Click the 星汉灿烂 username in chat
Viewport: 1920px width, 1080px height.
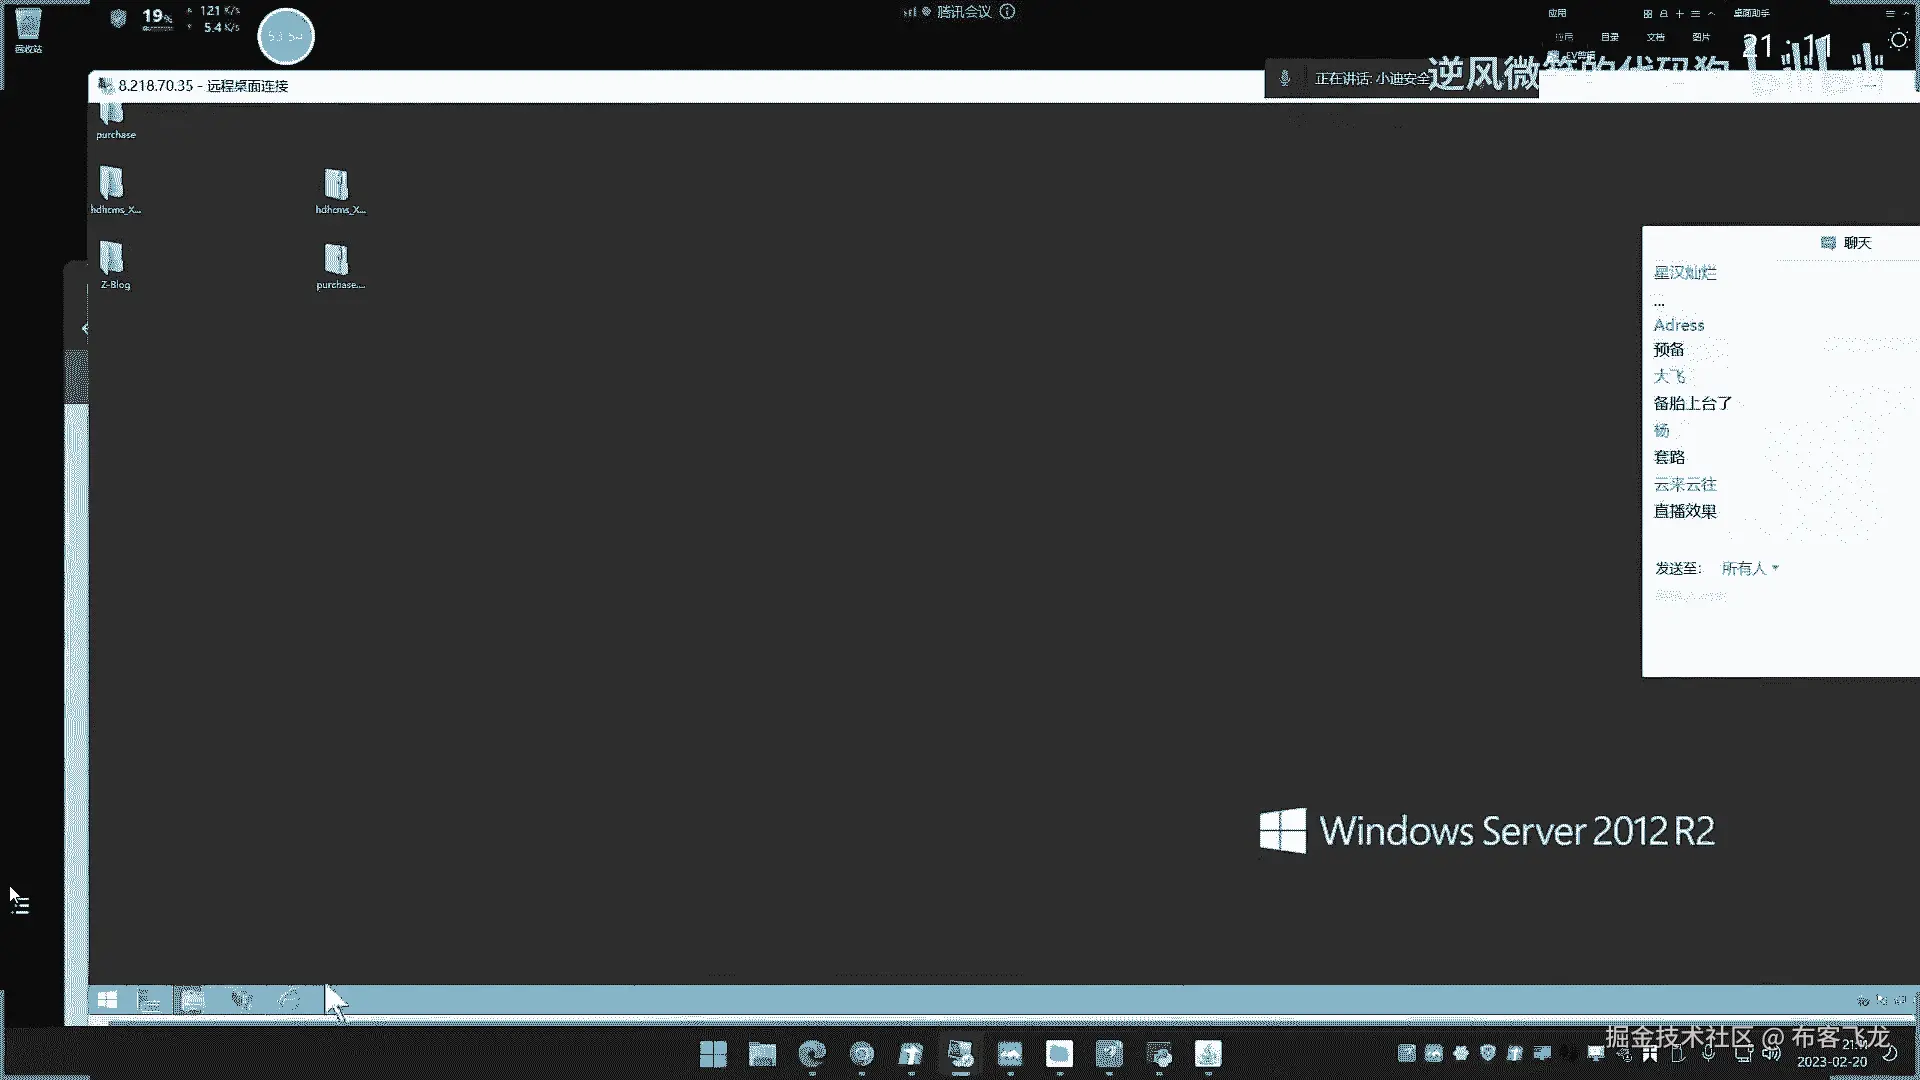click(x=1685, y=272)
